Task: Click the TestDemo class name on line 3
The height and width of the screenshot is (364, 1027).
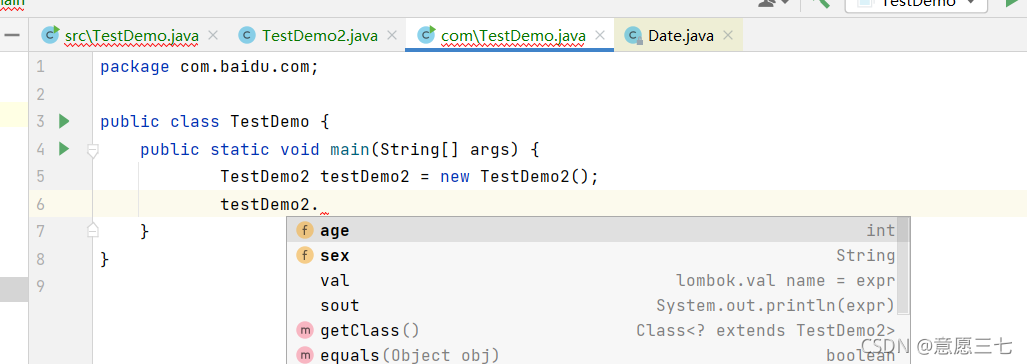Action: tap(269, 122)
